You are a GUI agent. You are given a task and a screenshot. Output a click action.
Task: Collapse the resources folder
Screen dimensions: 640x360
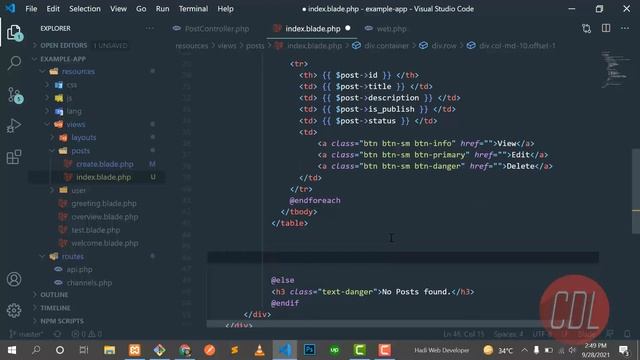pos(78,71)
